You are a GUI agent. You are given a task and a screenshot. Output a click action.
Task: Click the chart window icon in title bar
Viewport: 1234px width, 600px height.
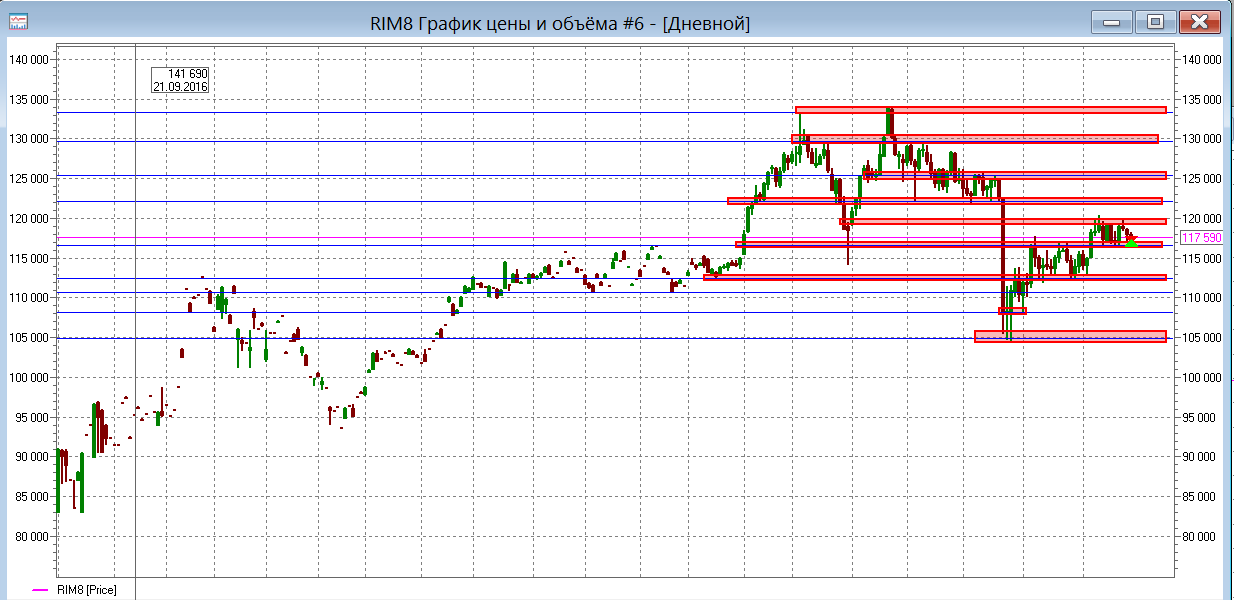[x=18, y=21]
